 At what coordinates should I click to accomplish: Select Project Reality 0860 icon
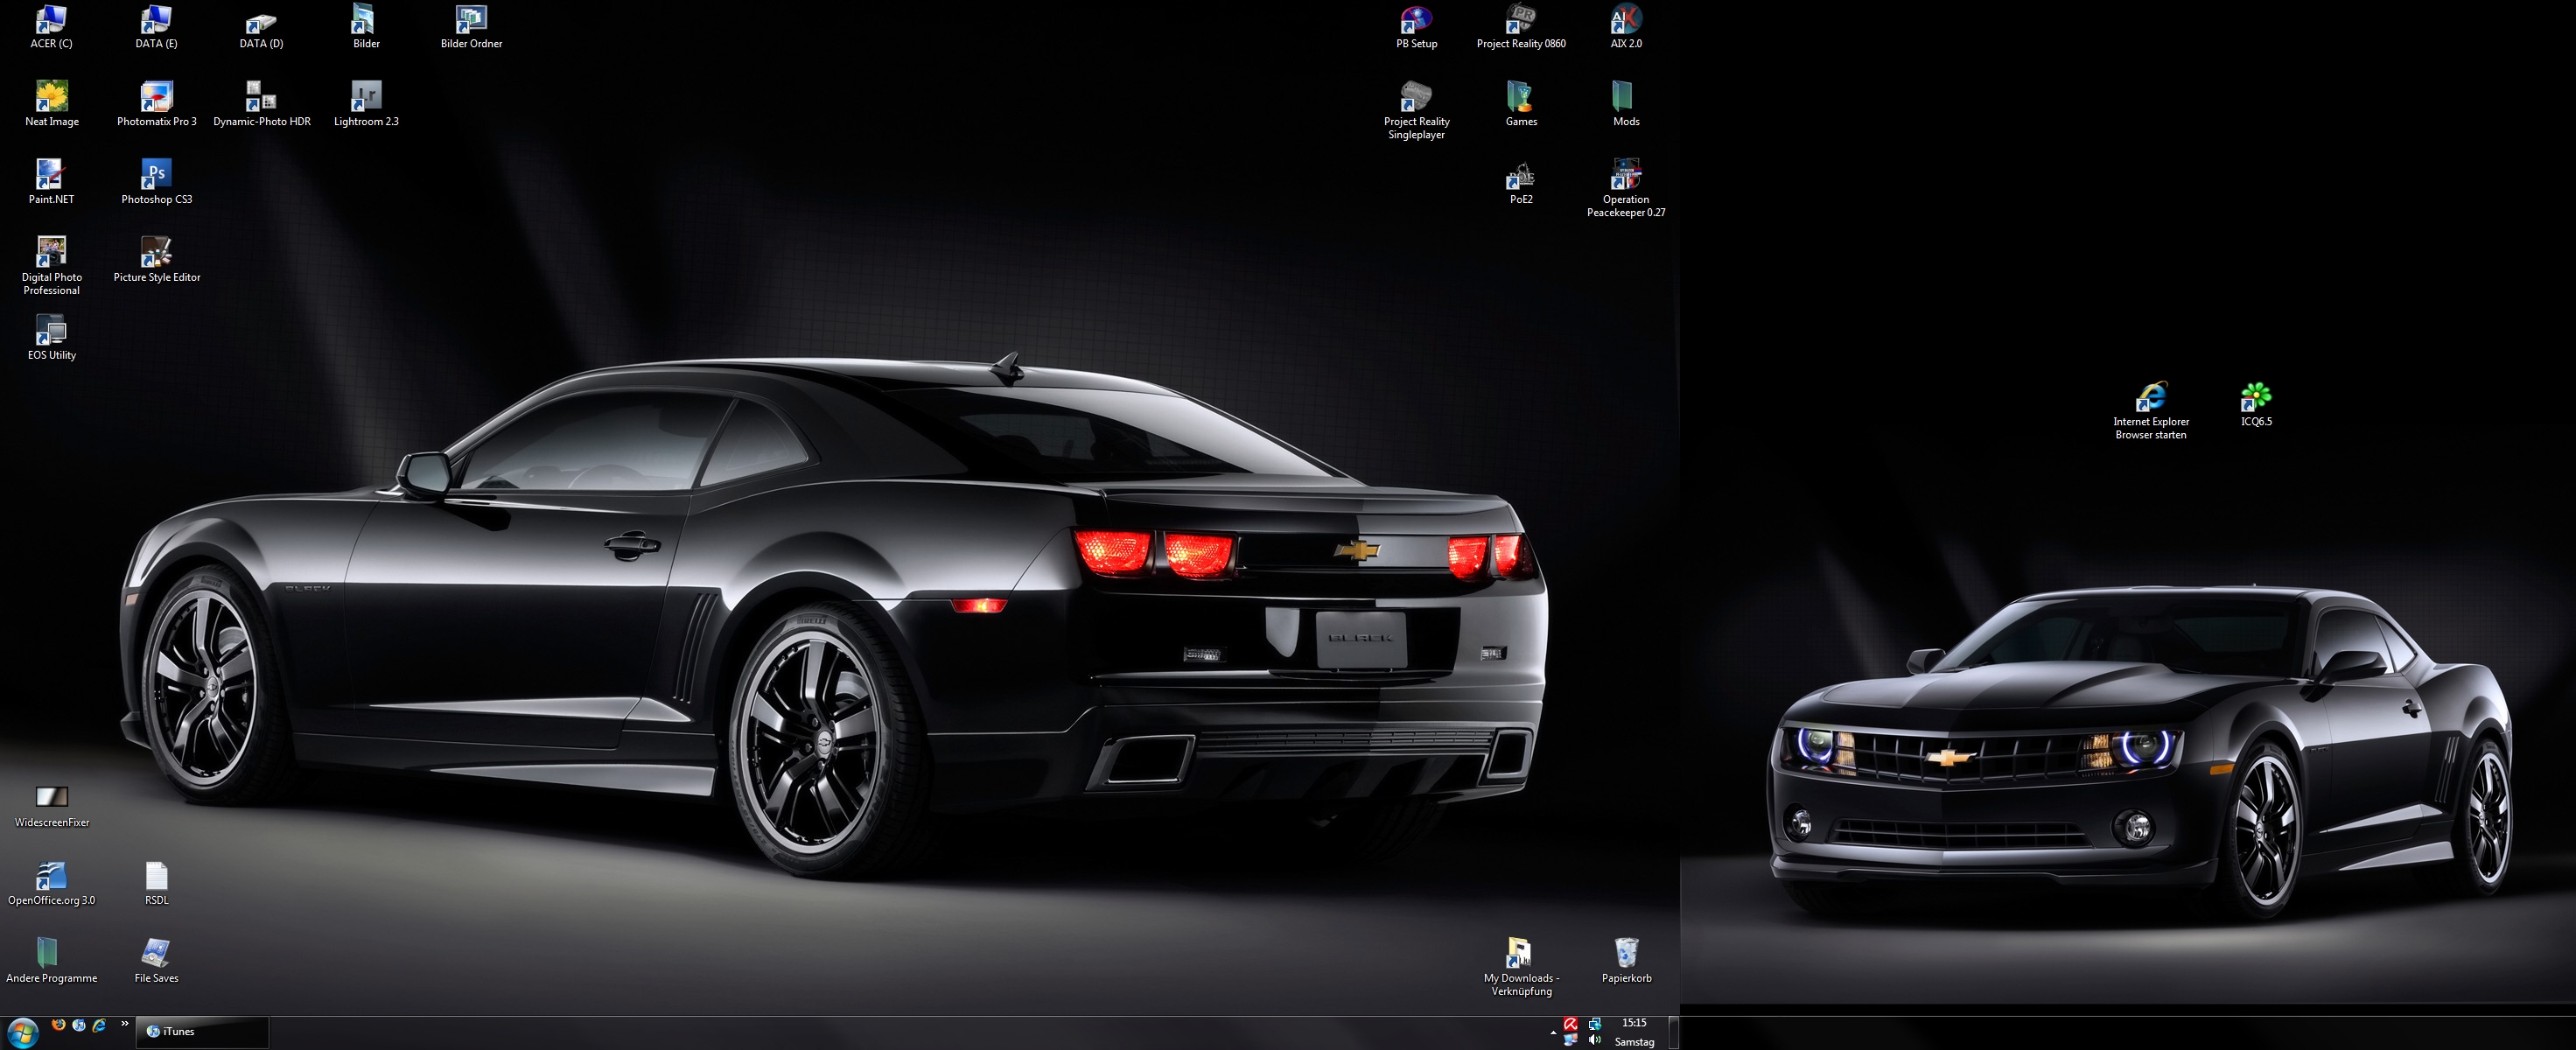pyautogui.click(x=1521, y=27)
